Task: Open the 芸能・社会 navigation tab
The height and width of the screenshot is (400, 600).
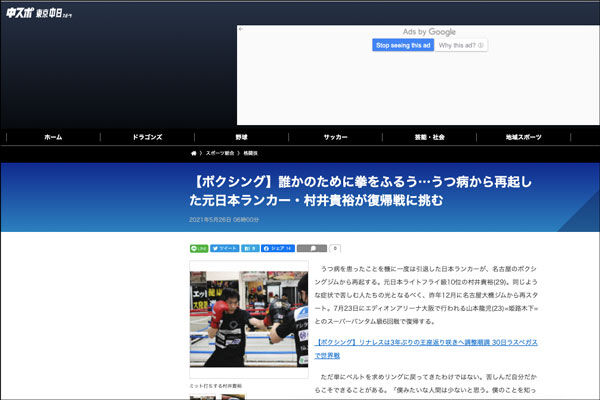Action: click(x=430, y=137)
